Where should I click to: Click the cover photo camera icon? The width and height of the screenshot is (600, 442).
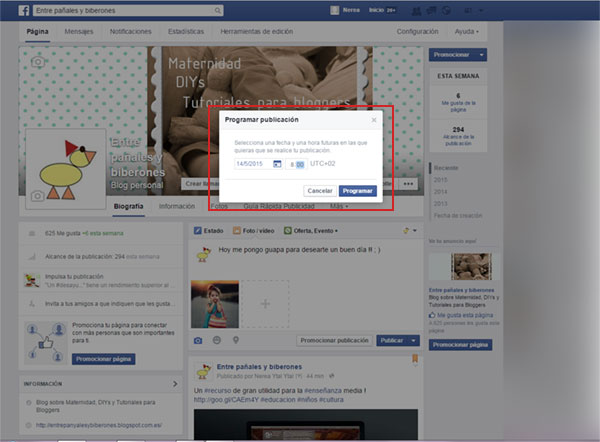(x=38, y=62)
